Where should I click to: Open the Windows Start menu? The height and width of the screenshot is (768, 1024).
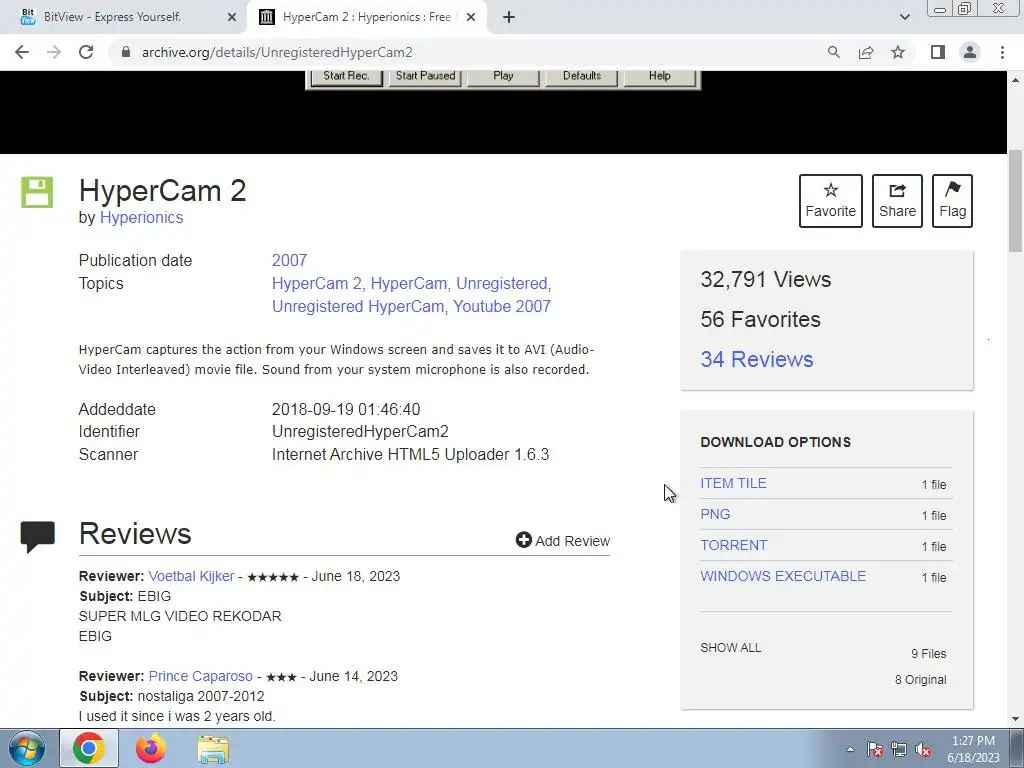pyautogui.click(x=26, y=748)
